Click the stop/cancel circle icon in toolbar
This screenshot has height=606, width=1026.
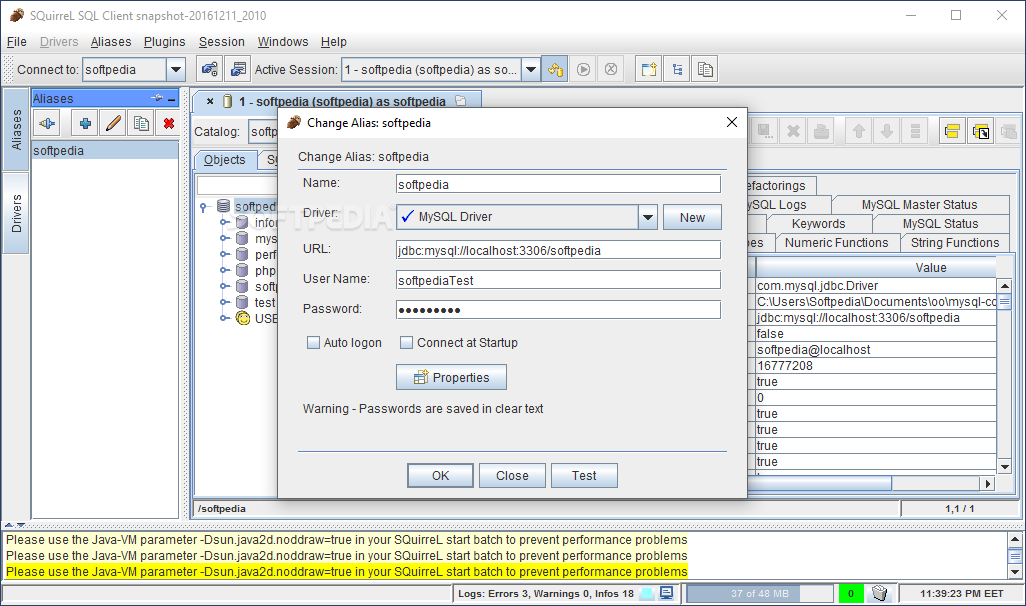click(611, 69)
